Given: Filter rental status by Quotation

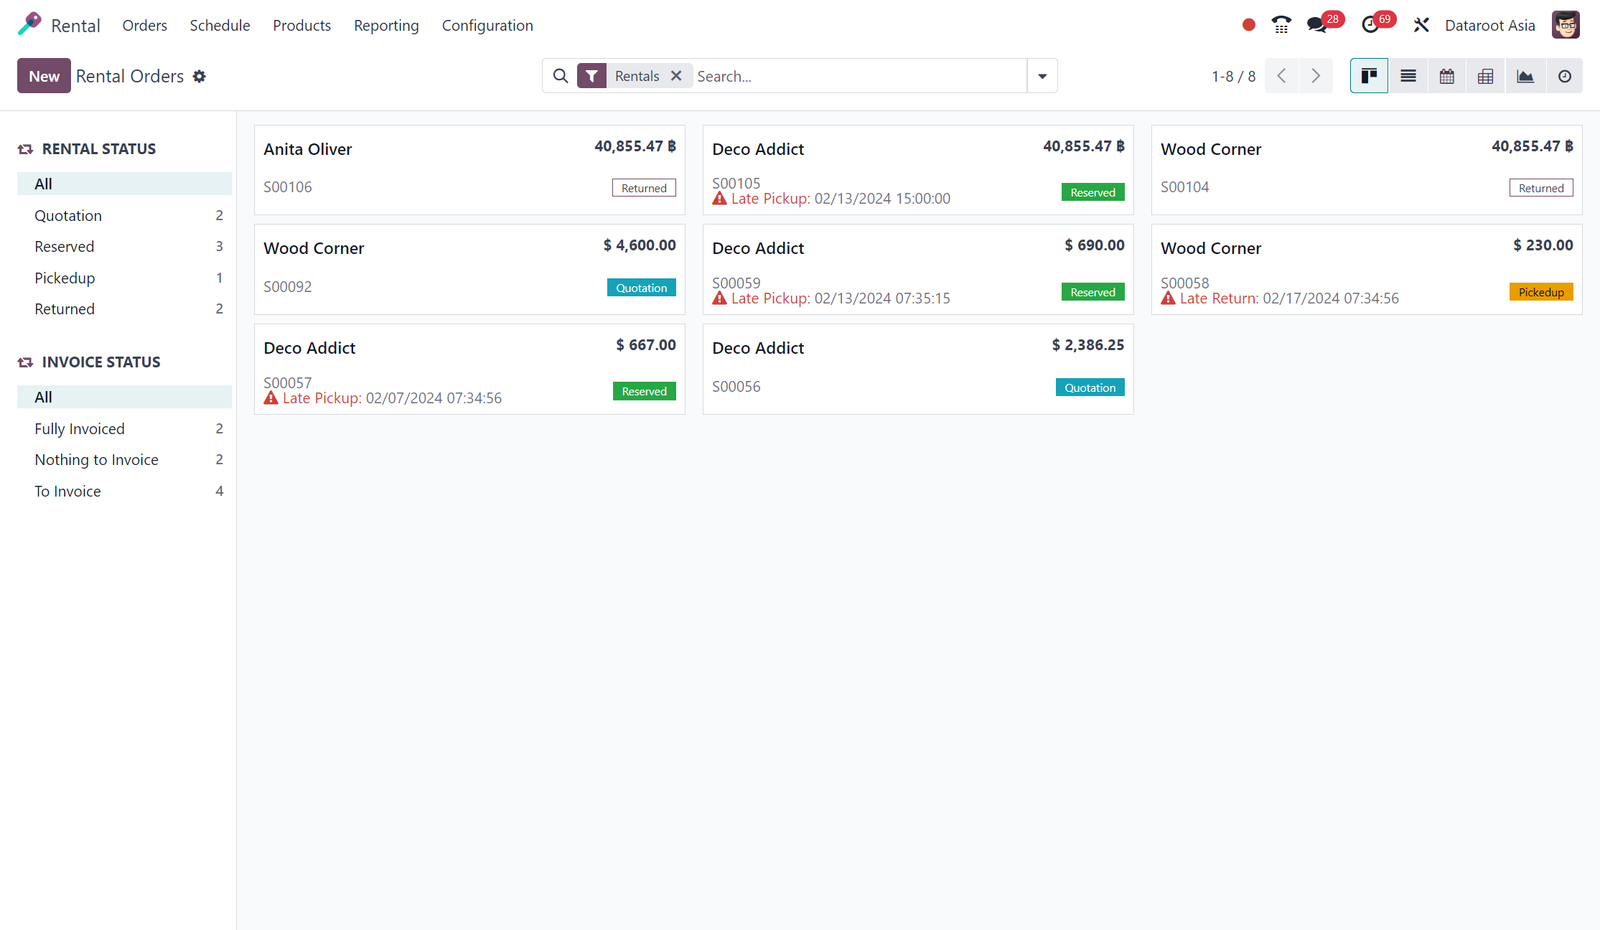Looking at the screenshot, I should (x=125, y=215).
